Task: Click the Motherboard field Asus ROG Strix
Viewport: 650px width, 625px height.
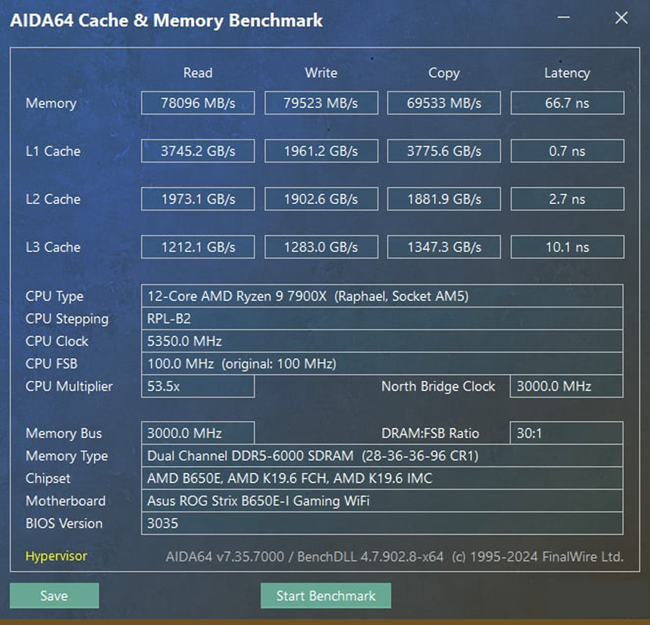Action: 382,501
